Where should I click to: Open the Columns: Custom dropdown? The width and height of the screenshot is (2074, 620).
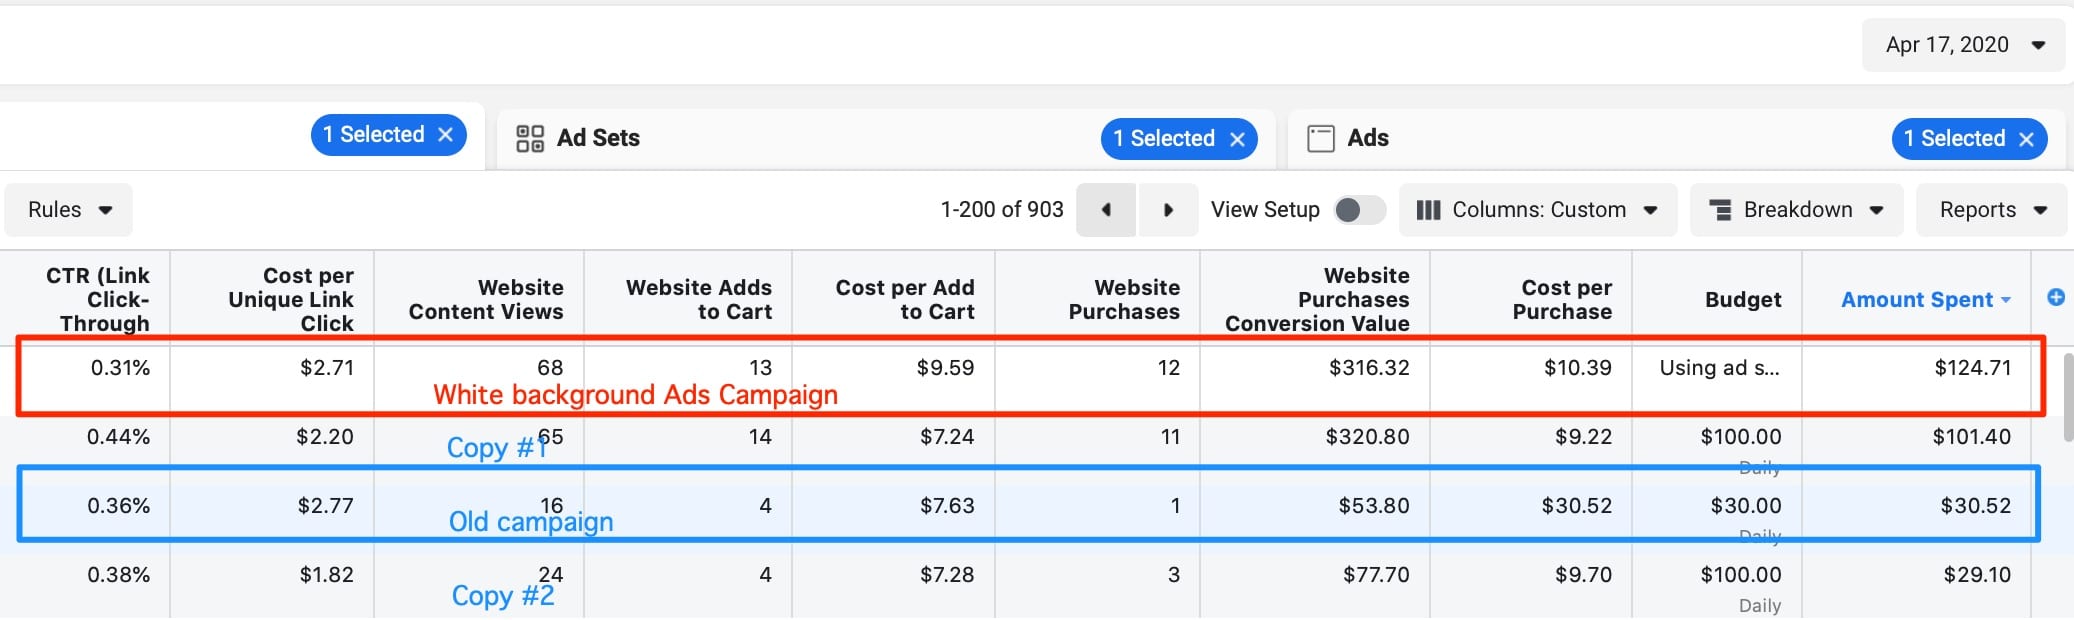tap(1537, 210)
